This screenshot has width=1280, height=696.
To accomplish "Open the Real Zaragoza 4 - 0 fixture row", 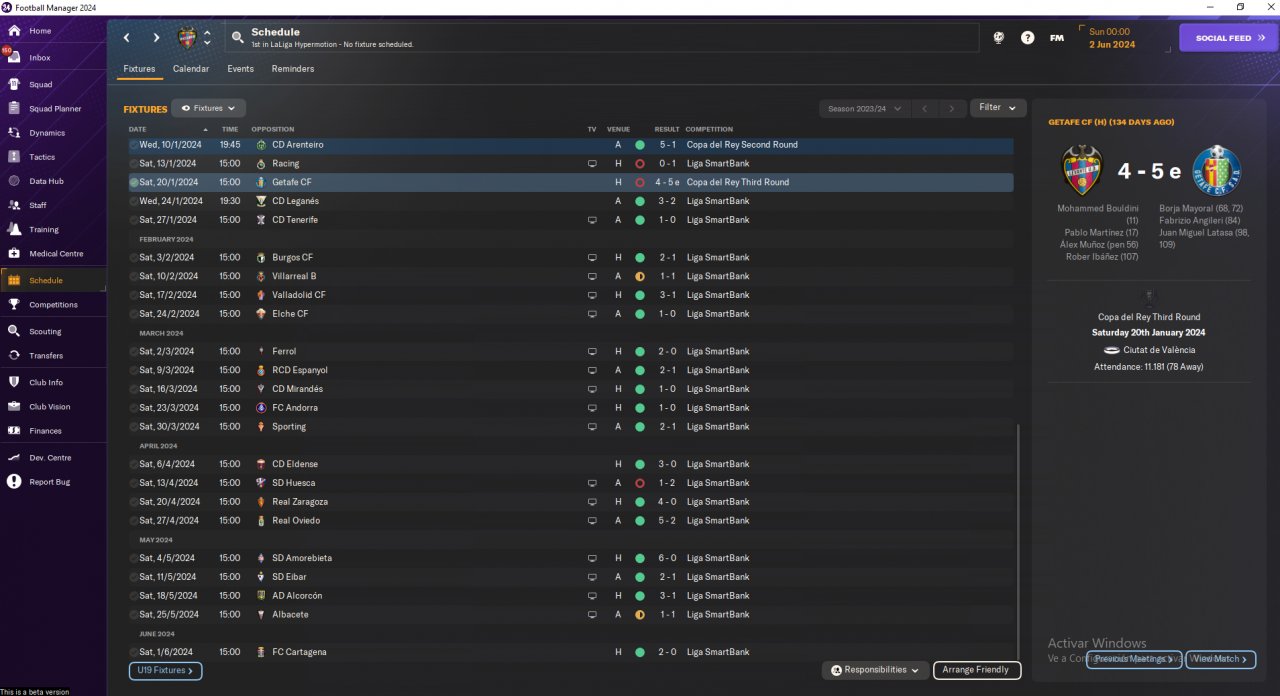I will tap(571, 502).
